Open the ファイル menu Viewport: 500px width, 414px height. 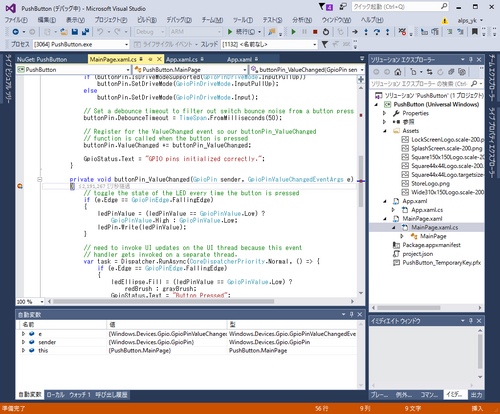coord(16,20)
